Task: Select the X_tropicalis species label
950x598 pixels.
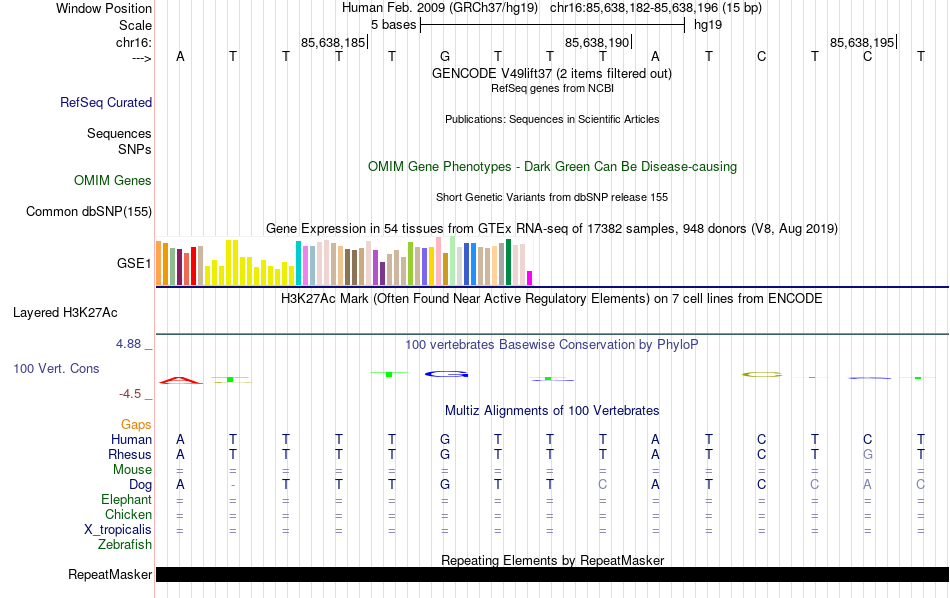Action: click(x=118, y=530)
